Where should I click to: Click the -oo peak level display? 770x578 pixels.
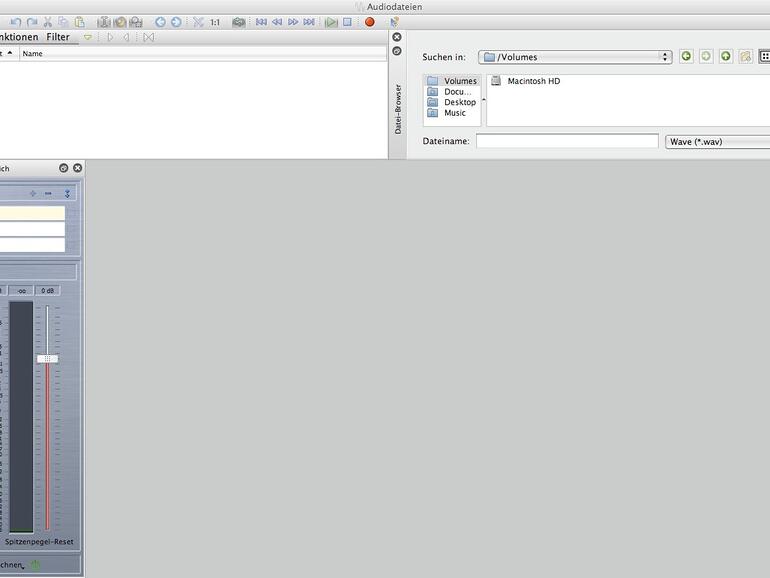pyautogui.click(x=21, y=291)
